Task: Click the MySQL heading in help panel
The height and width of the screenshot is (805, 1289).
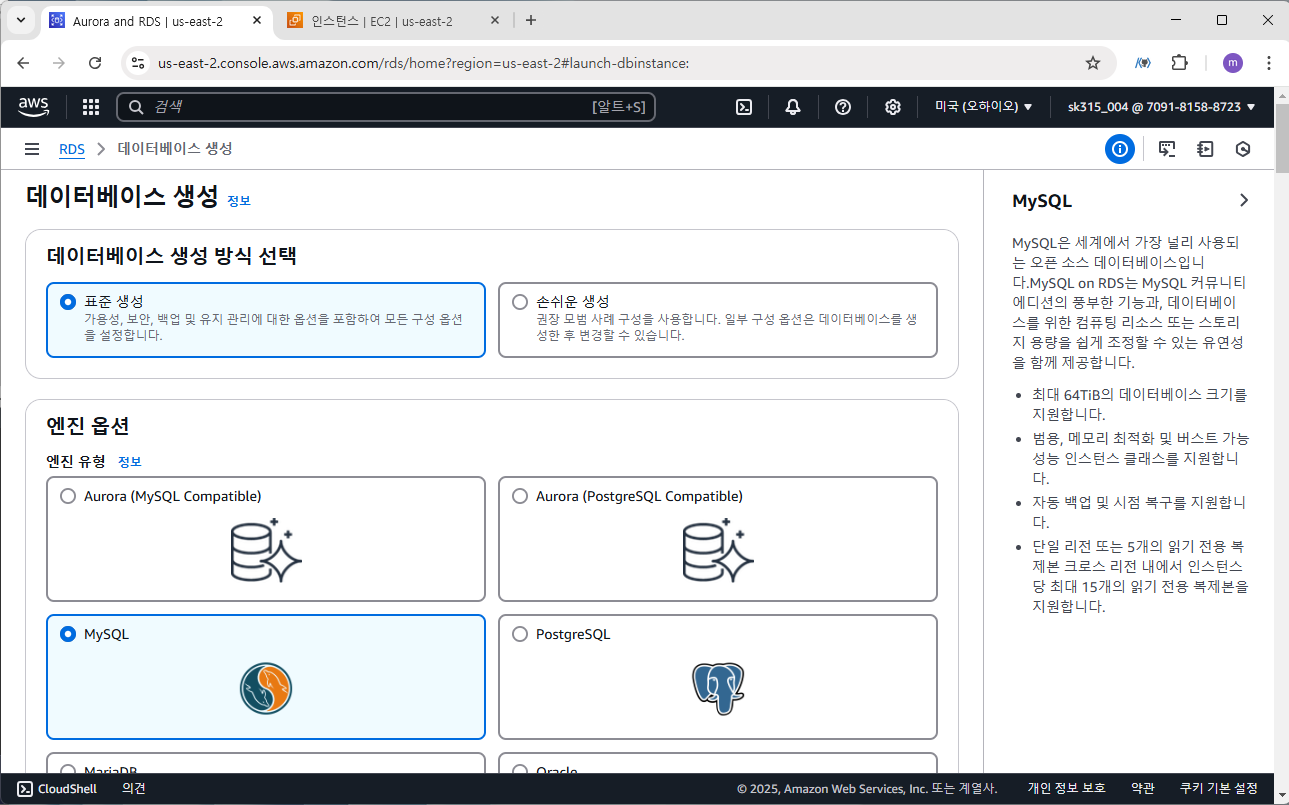Action: (1042, 201)
